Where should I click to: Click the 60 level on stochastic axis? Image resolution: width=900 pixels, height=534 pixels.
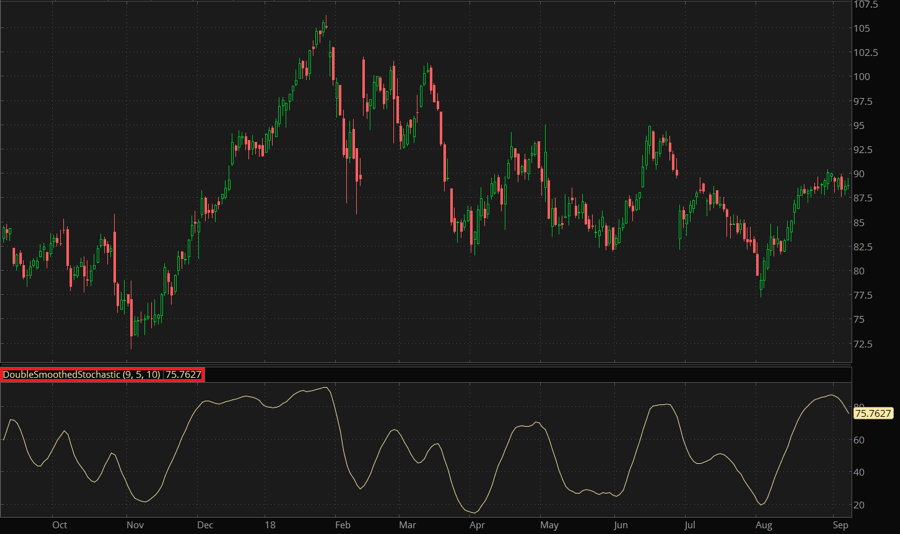(x=860, y=439)
